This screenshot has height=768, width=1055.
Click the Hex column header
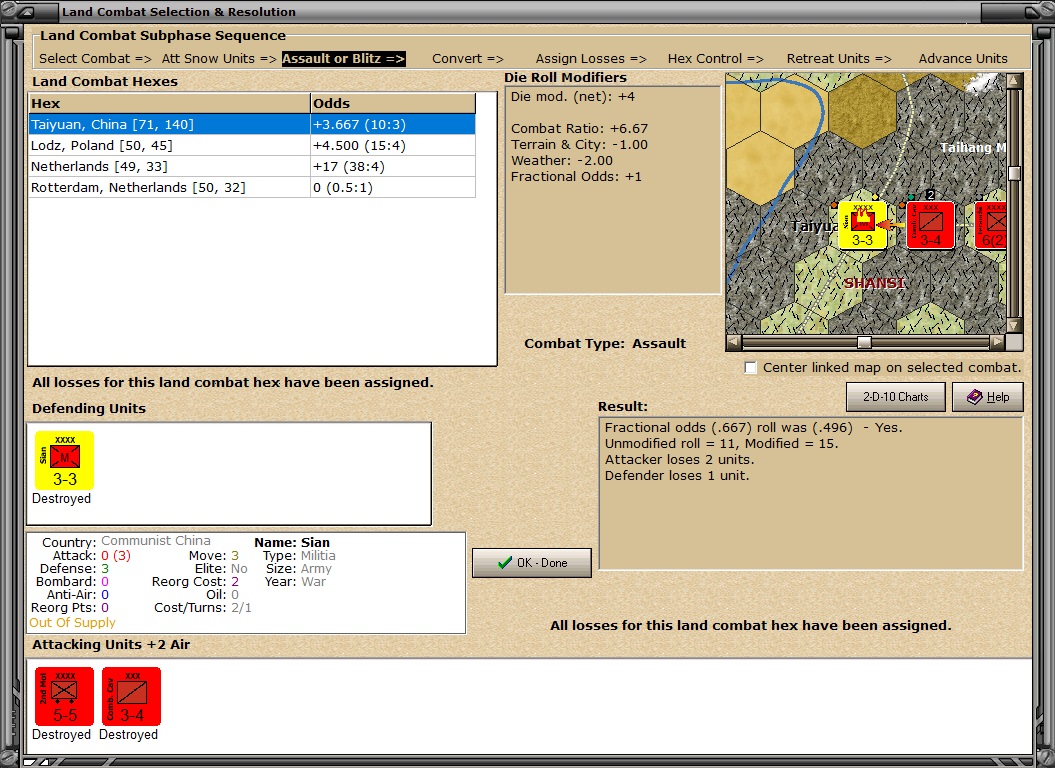coord(170,103)
